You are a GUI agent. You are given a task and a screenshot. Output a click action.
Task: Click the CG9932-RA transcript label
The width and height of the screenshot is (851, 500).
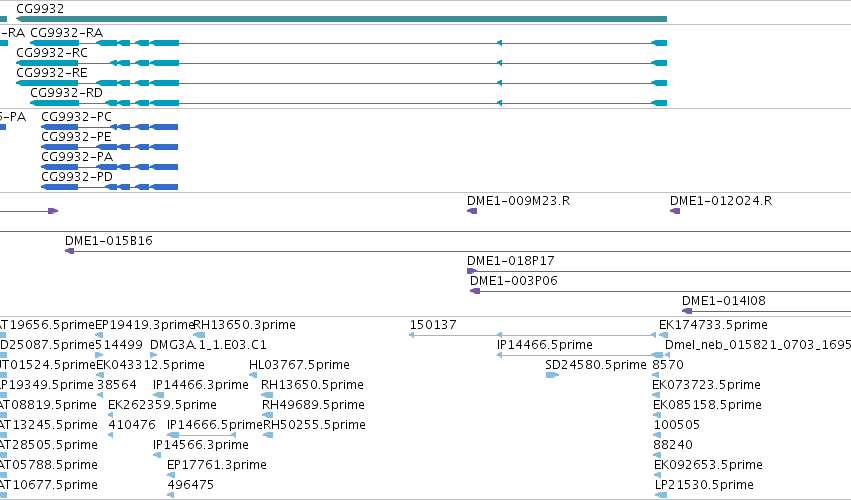(66, 33)
